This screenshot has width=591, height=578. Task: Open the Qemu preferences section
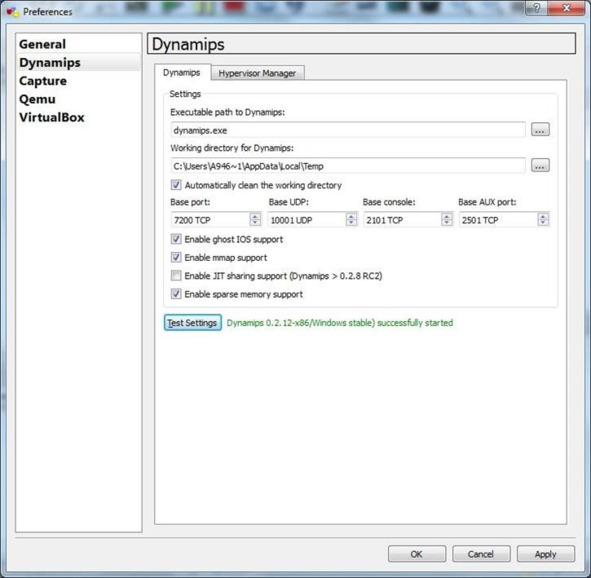tap(37, 99)
